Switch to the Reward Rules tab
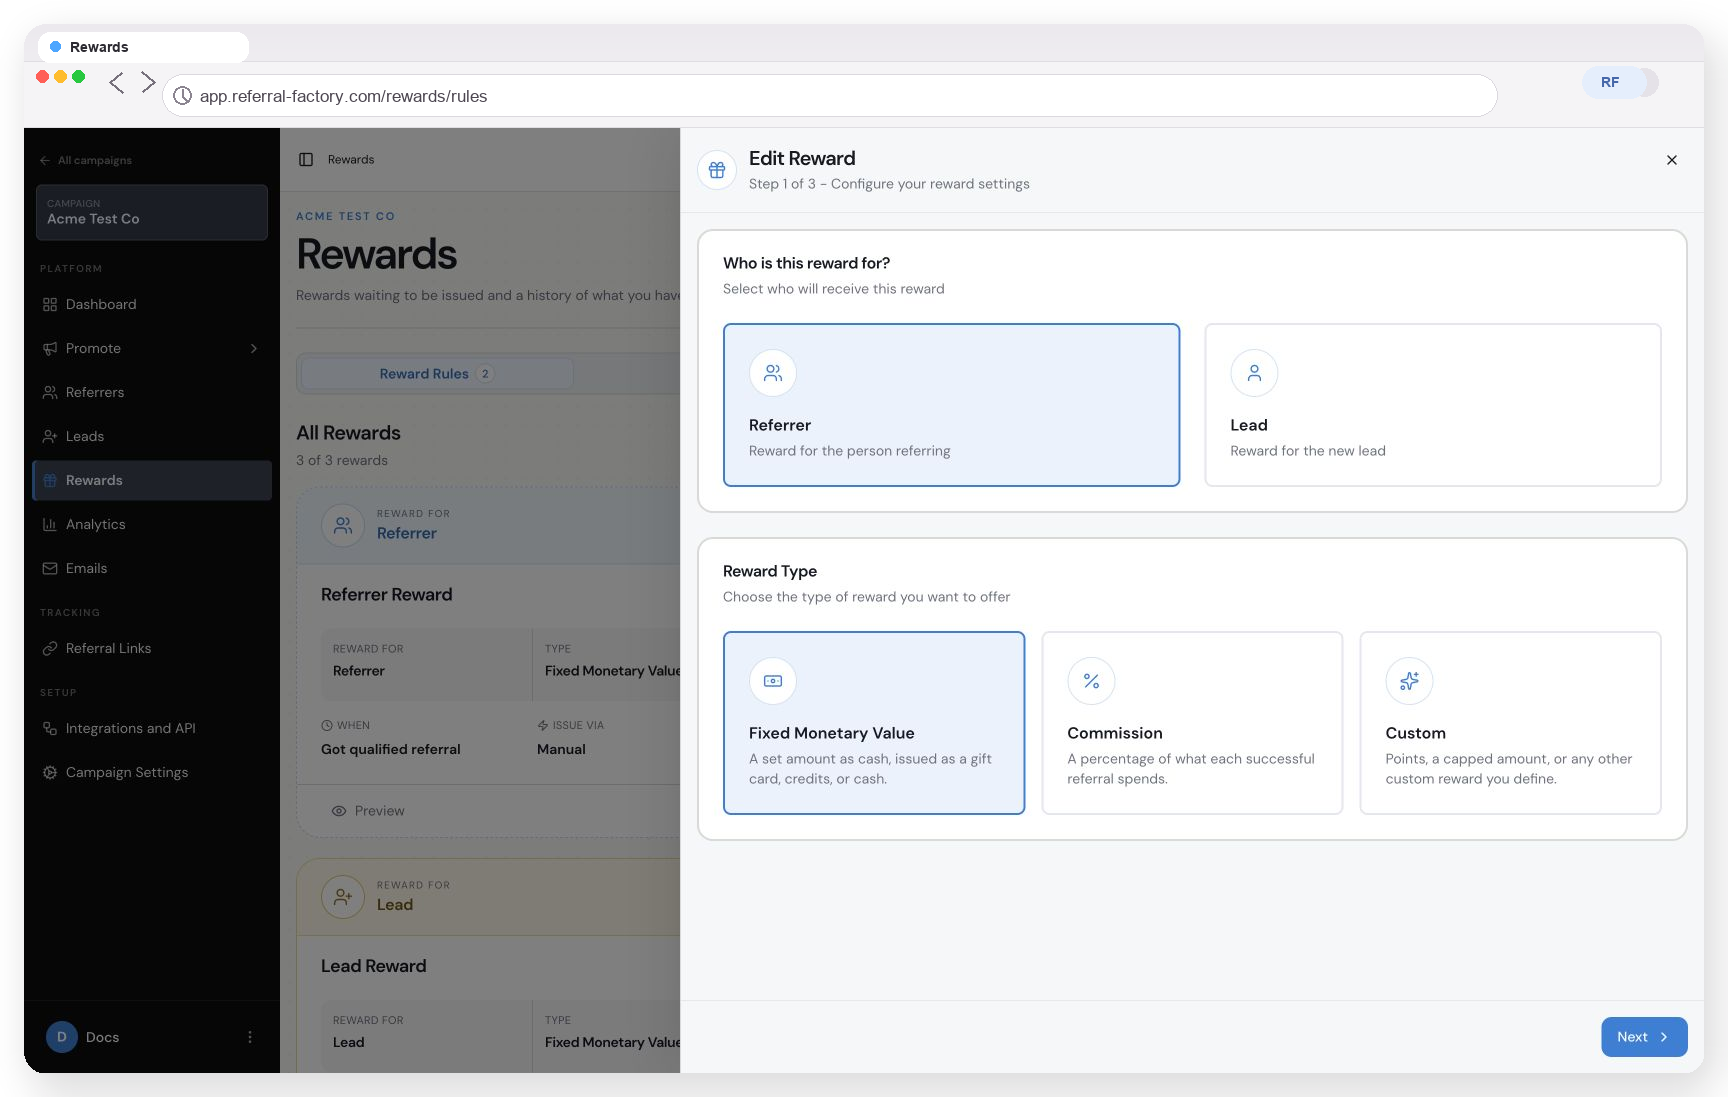The width and height of the screenshot is (1728, 1097). click(x=436, y=374)
